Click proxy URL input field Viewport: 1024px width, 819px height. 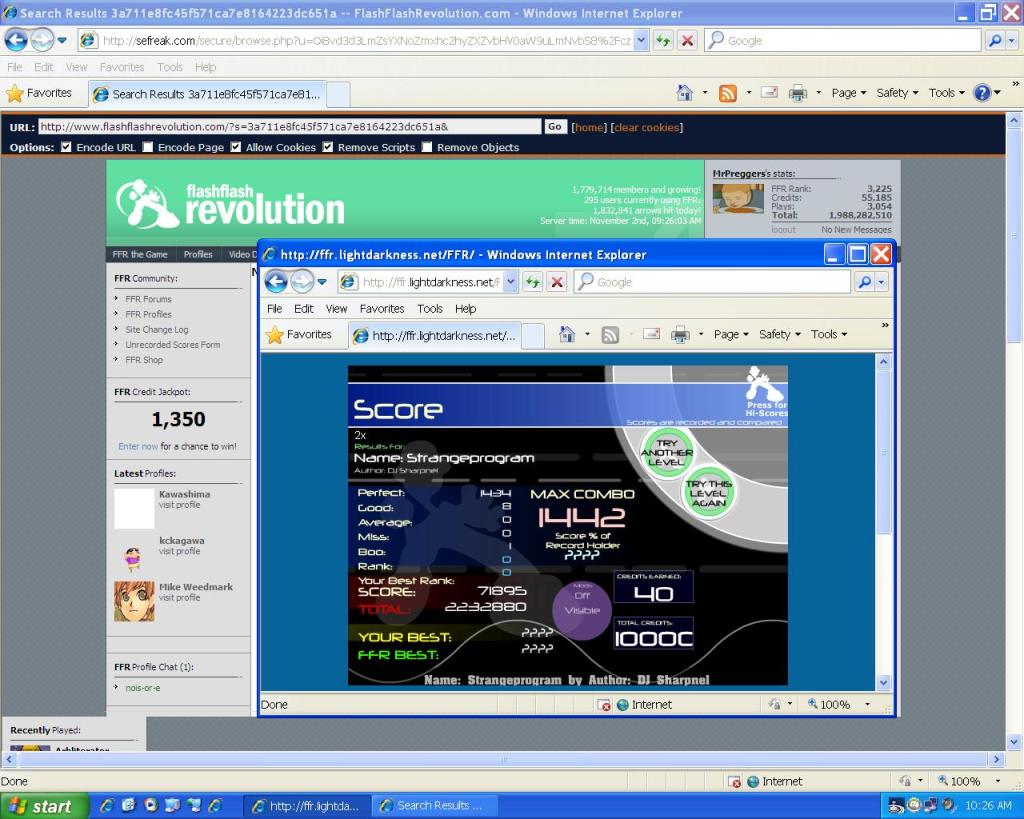coord(289,127)
